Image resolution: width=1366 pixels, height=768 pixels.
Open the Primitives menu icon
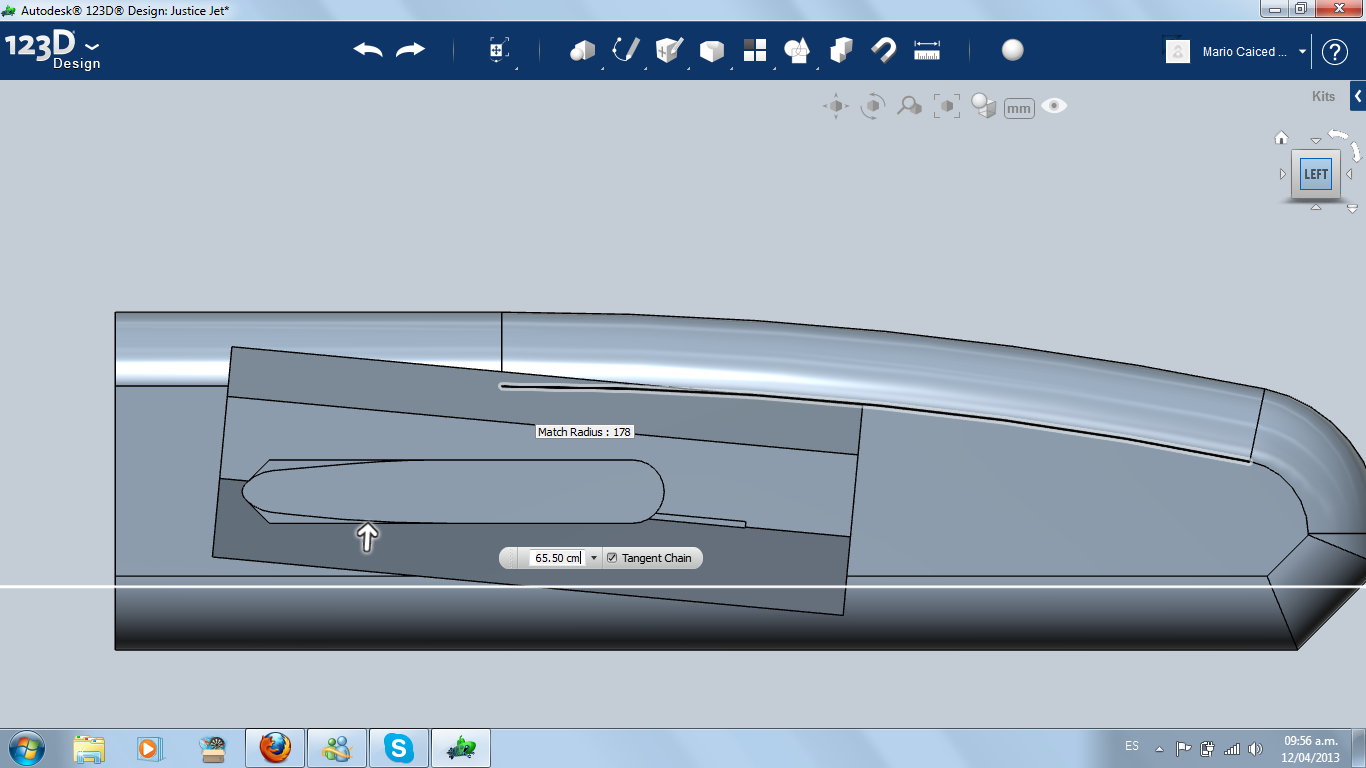[582, 50]
